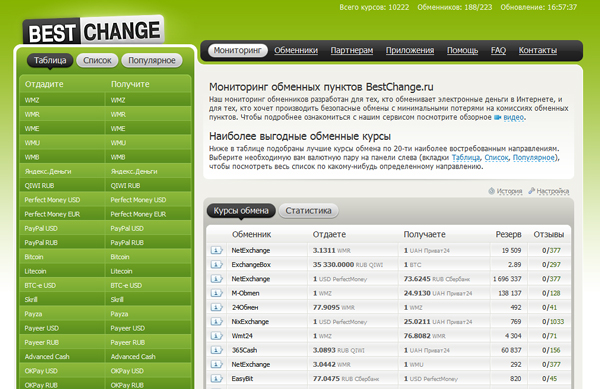The width and height of the screenshot is (600, 389).
Task: Open info icon next to 365Cash
Action: (216, 350)
